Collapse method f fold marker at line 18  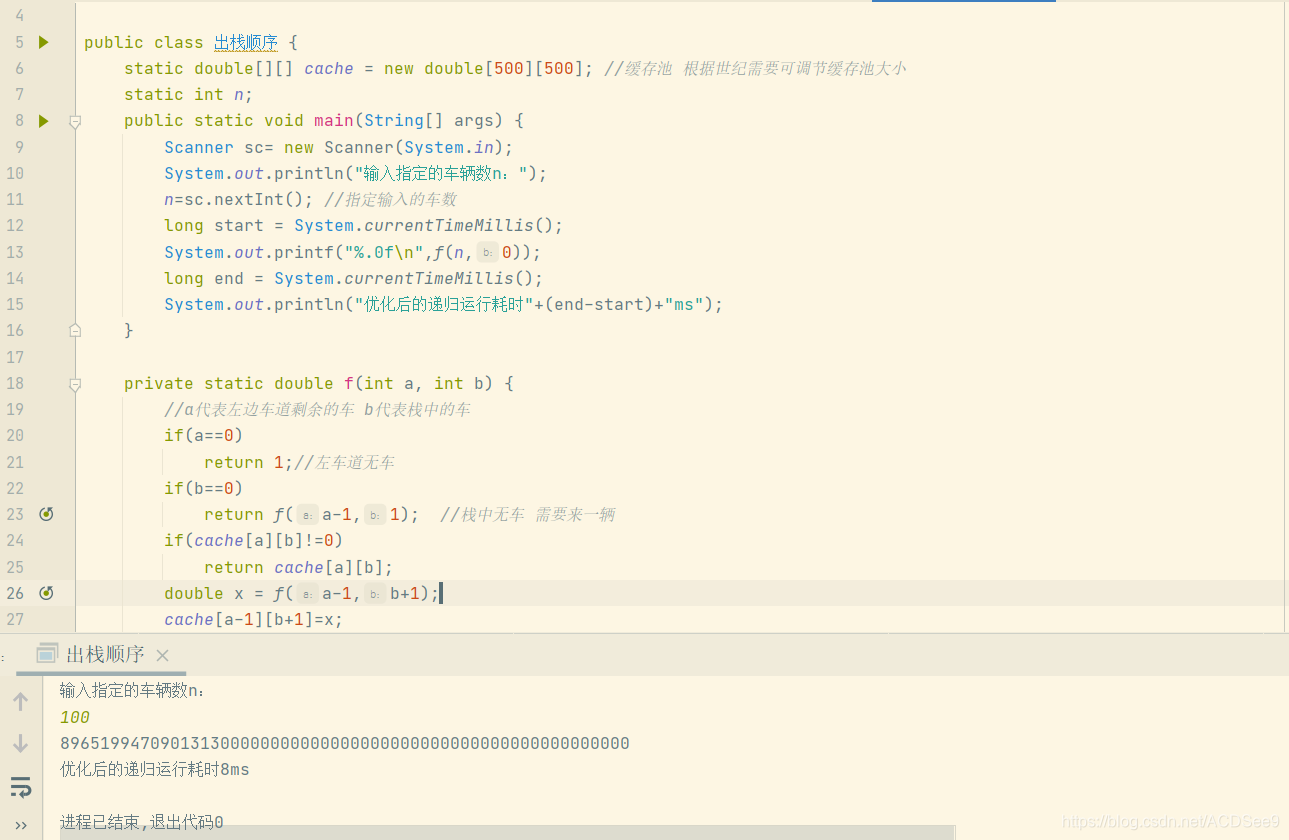coord(75,383)
